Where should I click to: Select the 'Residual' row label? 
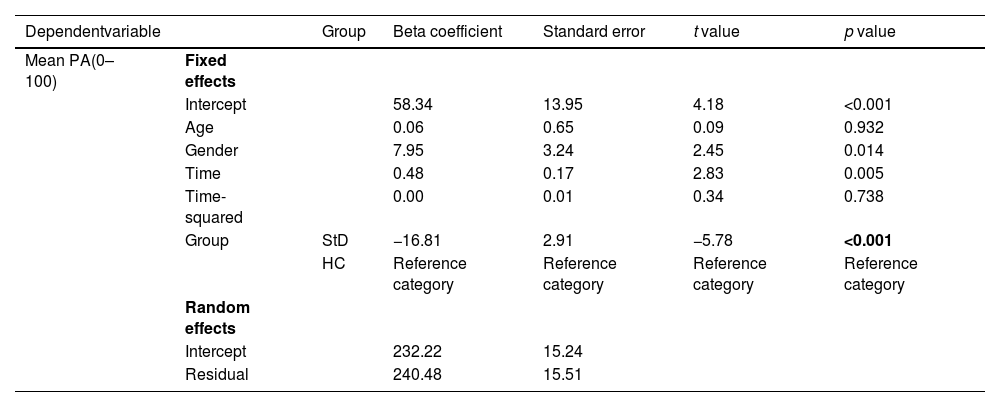(x=215, y=375)
